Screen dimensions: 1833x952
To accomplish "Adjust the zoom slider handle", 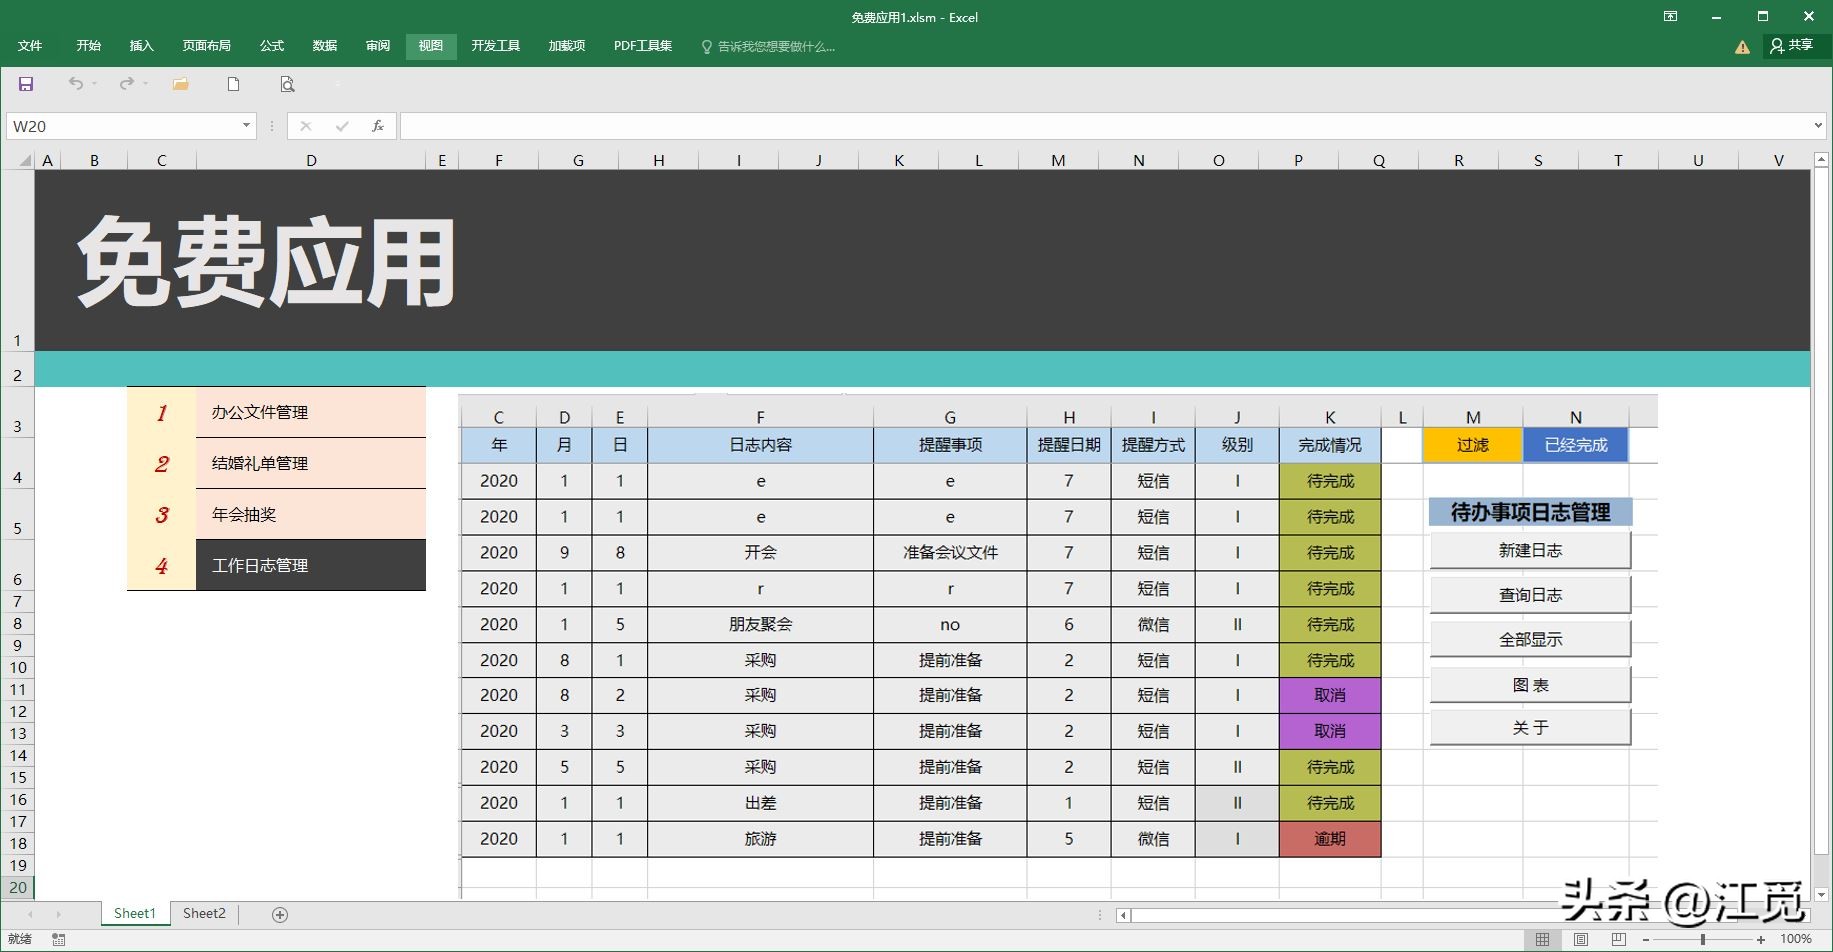I will [x=1703, y=939].
